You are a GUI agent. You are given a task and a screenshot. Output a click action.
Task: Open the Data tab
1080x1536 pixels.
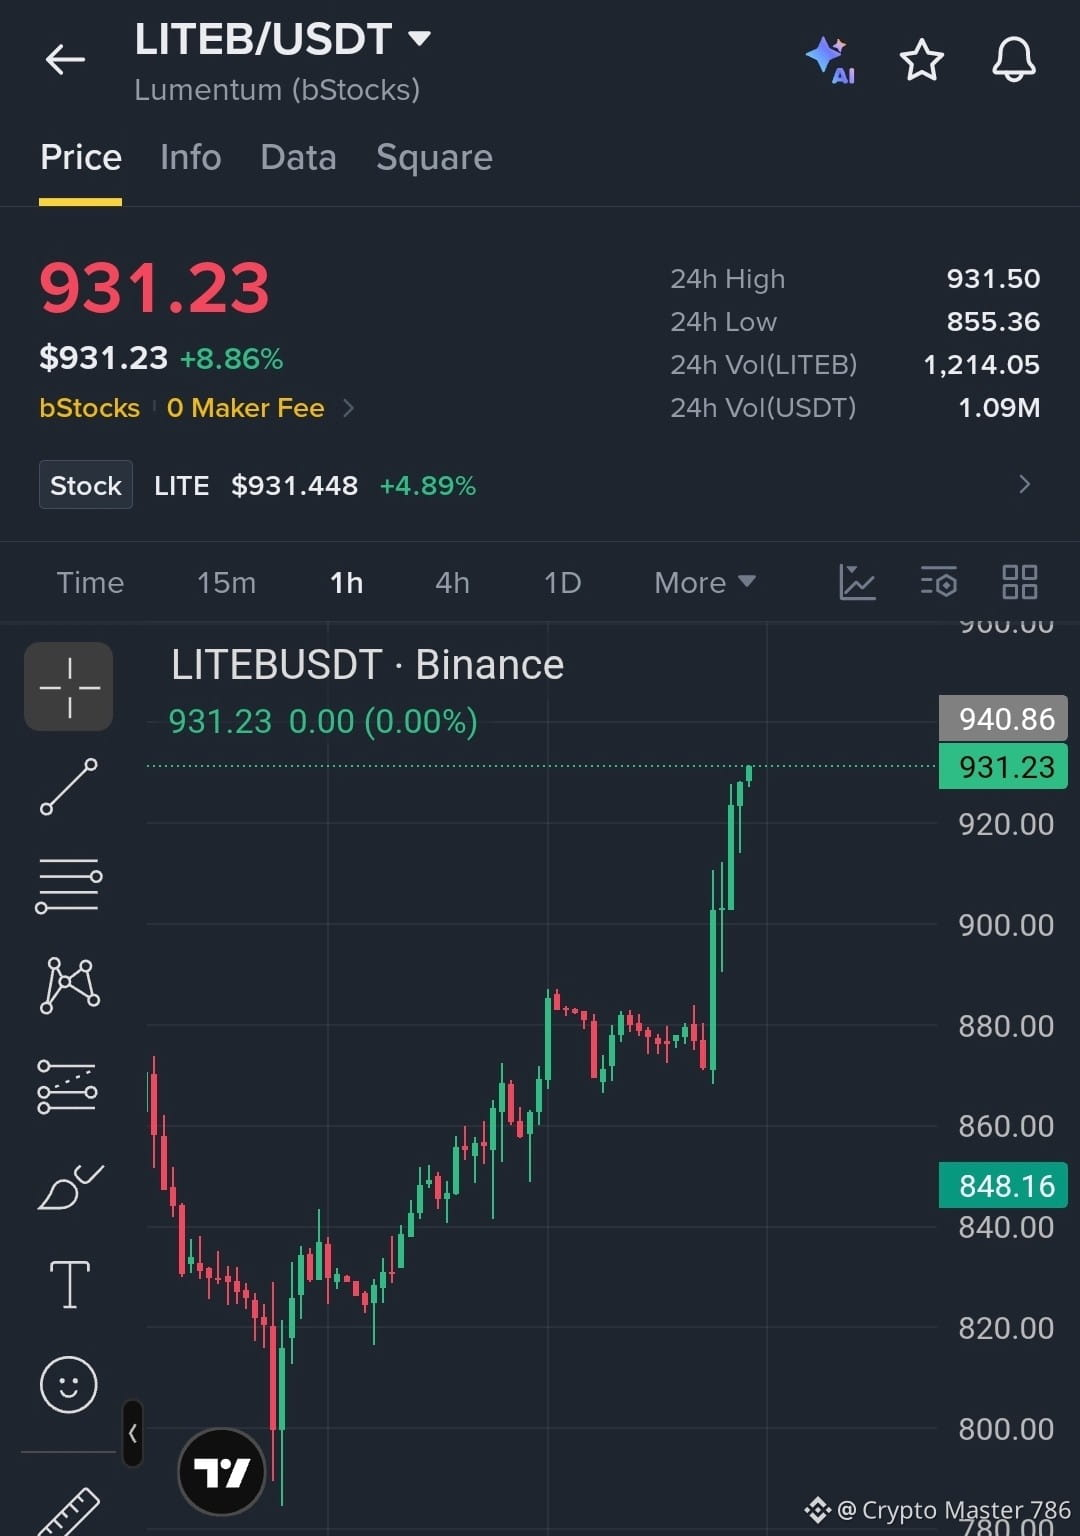click(x=298, y=158)
